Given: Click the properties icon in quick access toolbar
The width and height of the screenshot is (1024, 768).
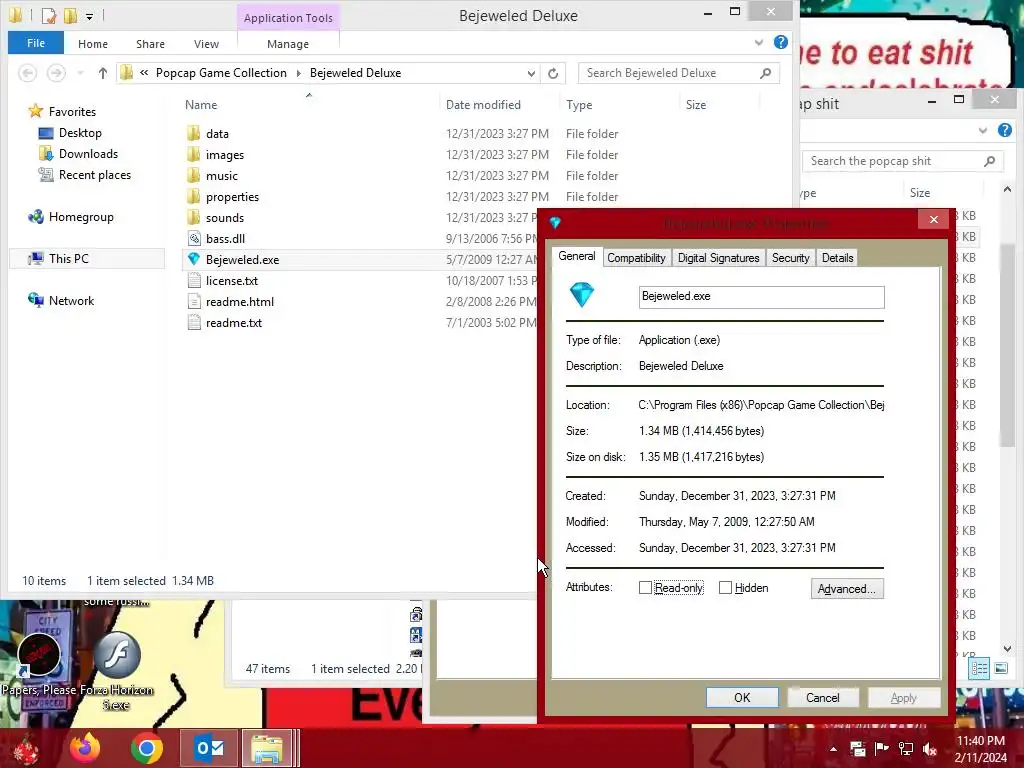Looking at the screenshot, I should tap(48, 15).
